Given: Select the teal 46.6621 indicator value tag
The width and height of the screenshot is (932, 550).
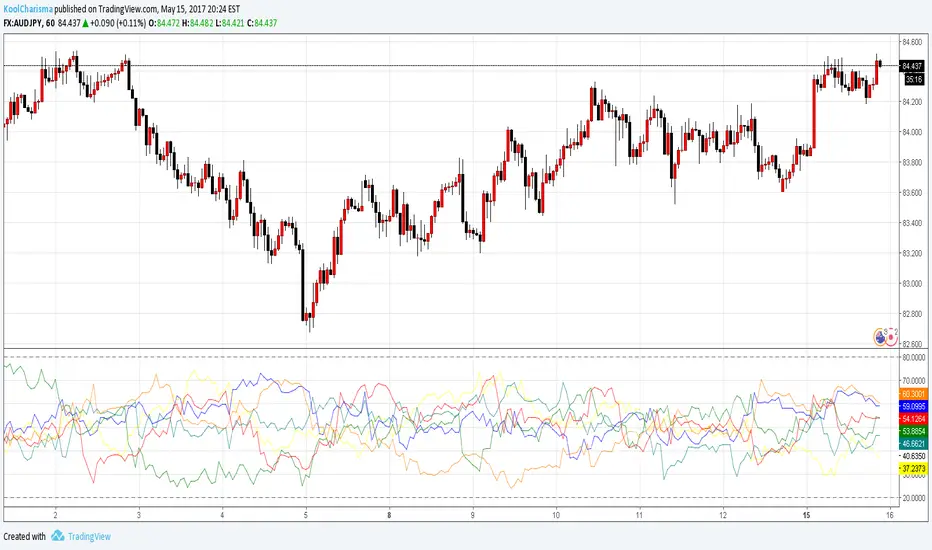Looking at the screenshot, I should (x=913, y=442).
